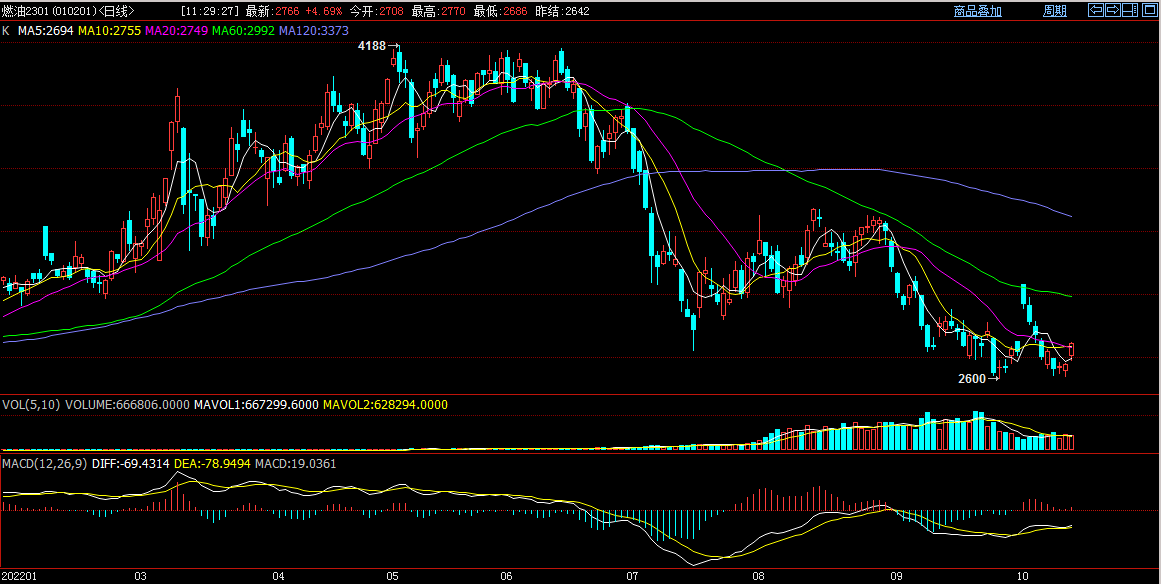The width and height of the screenshot is (1161, 584).
Task: Select the MA20:2749 indicator label
Action: pyautogui.click(x=177, y=31)
